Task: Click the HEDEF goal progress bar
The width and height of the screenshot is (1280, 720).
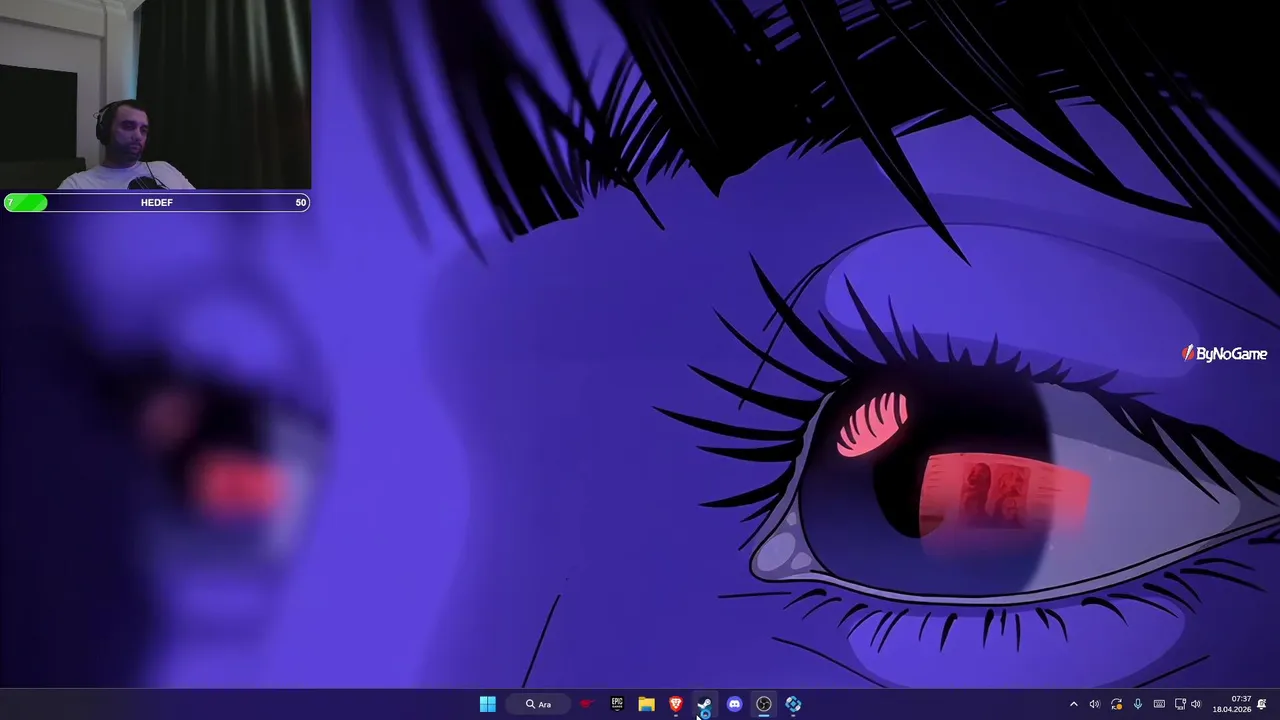Action: (157, 202)
